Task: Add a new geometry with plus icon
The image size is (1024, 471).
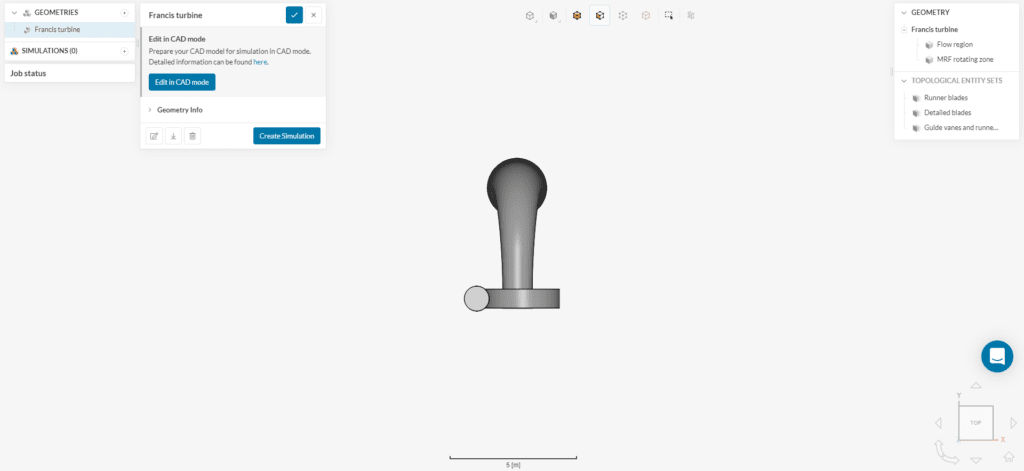Action: coord(124,13)
